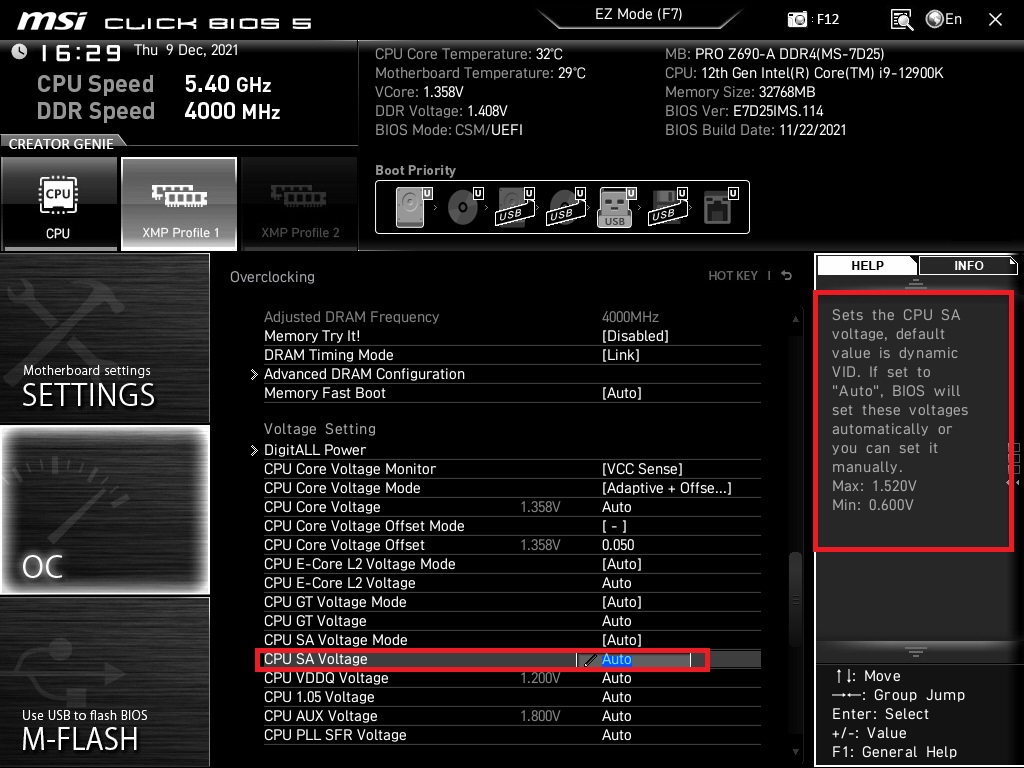Click the back arrow next to HOT KEY

click(787, 276)
